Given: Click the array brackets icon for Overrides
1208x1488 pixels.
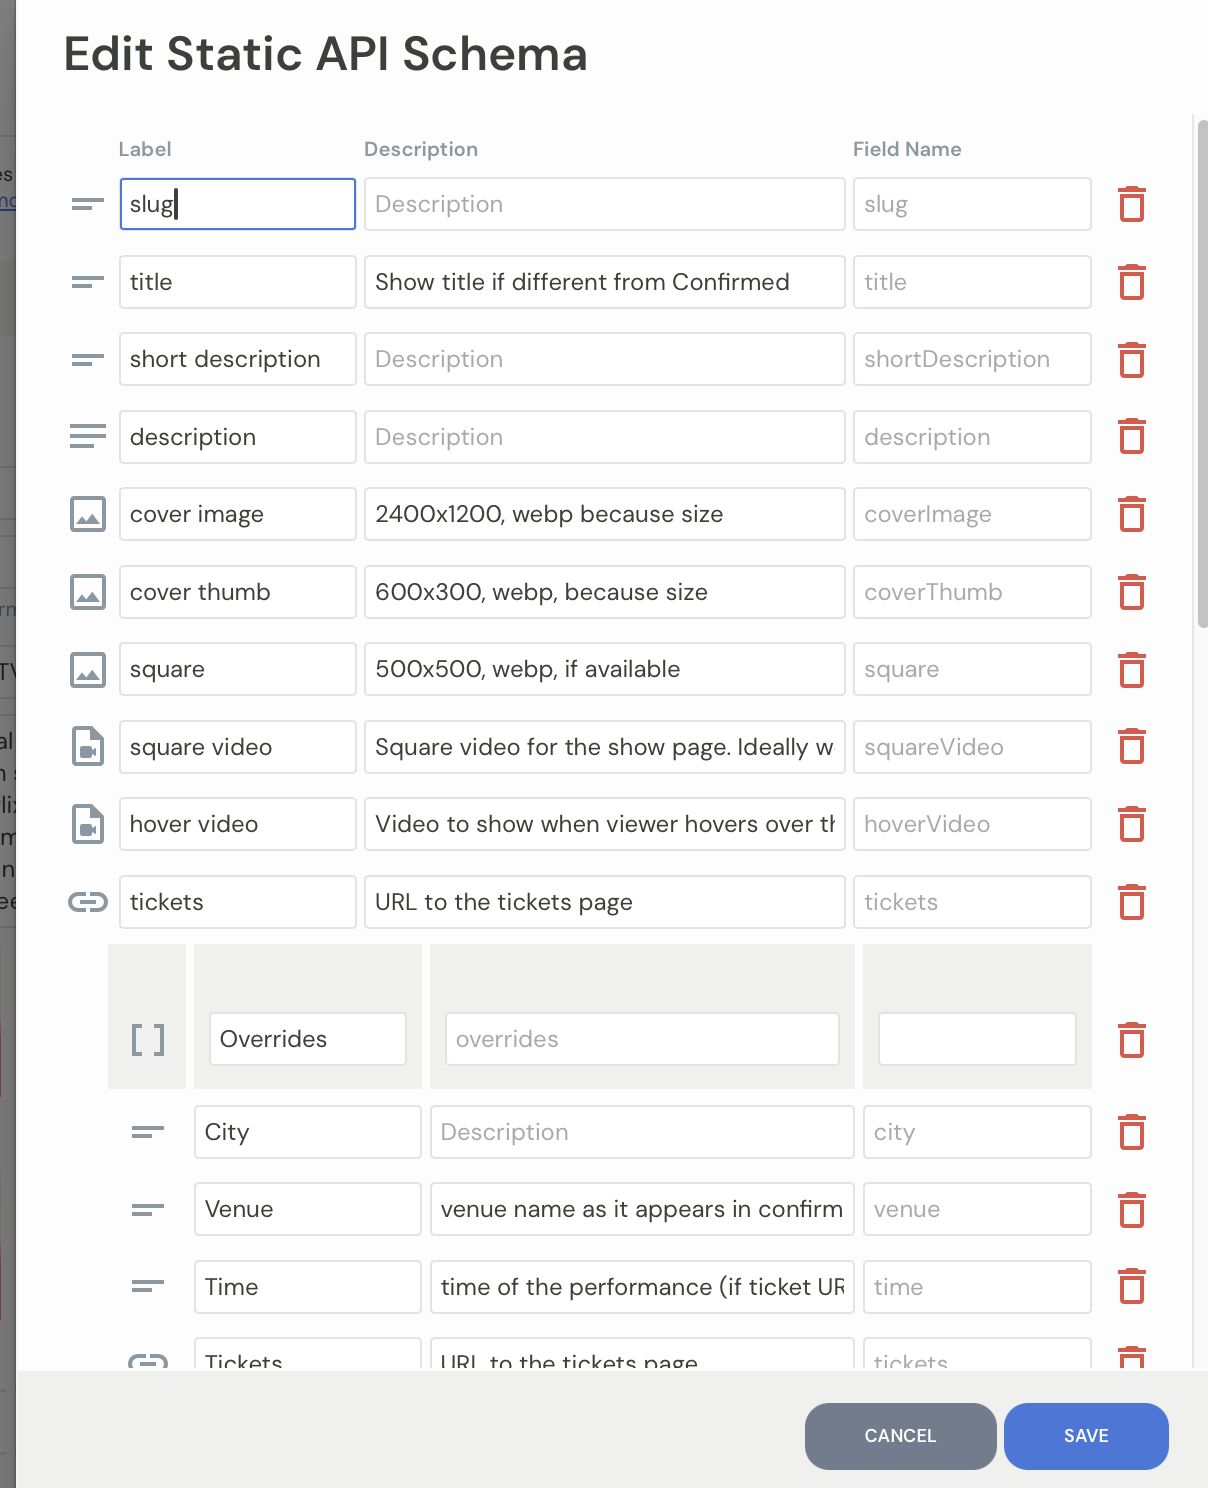Looking at the screenshot, I should click(147, 1039).
